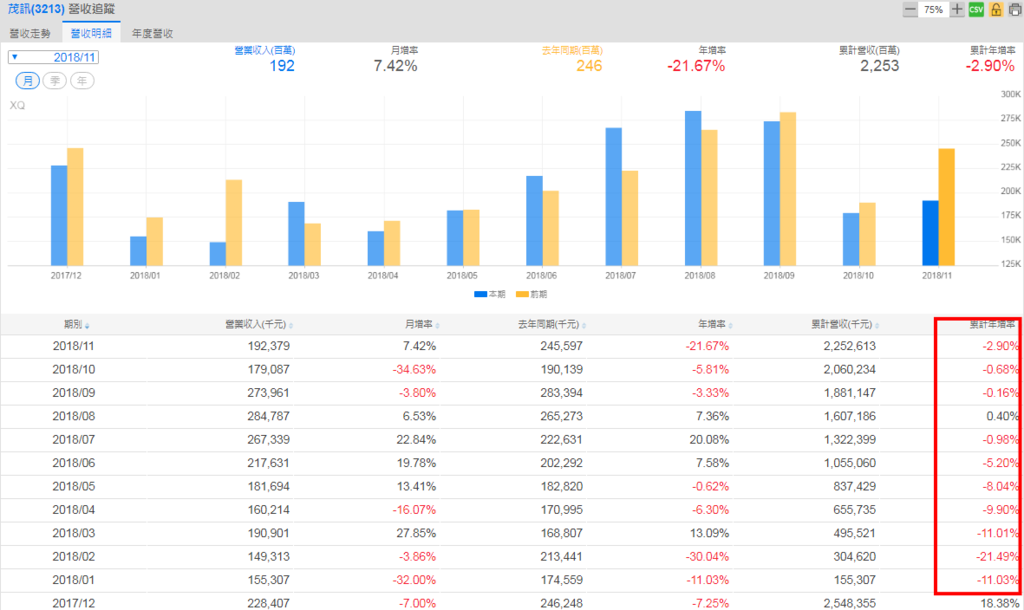Click year growth cell 20.08%

coord(709,440)
